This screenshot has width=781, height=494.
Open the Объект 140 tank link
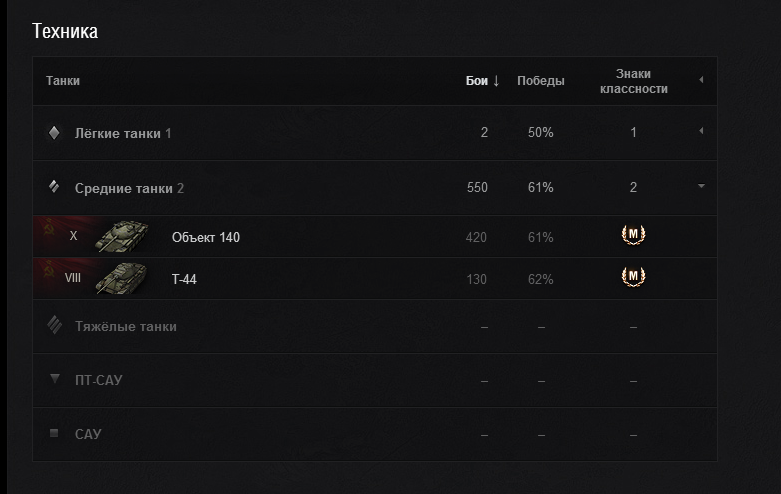pos(206,238)
